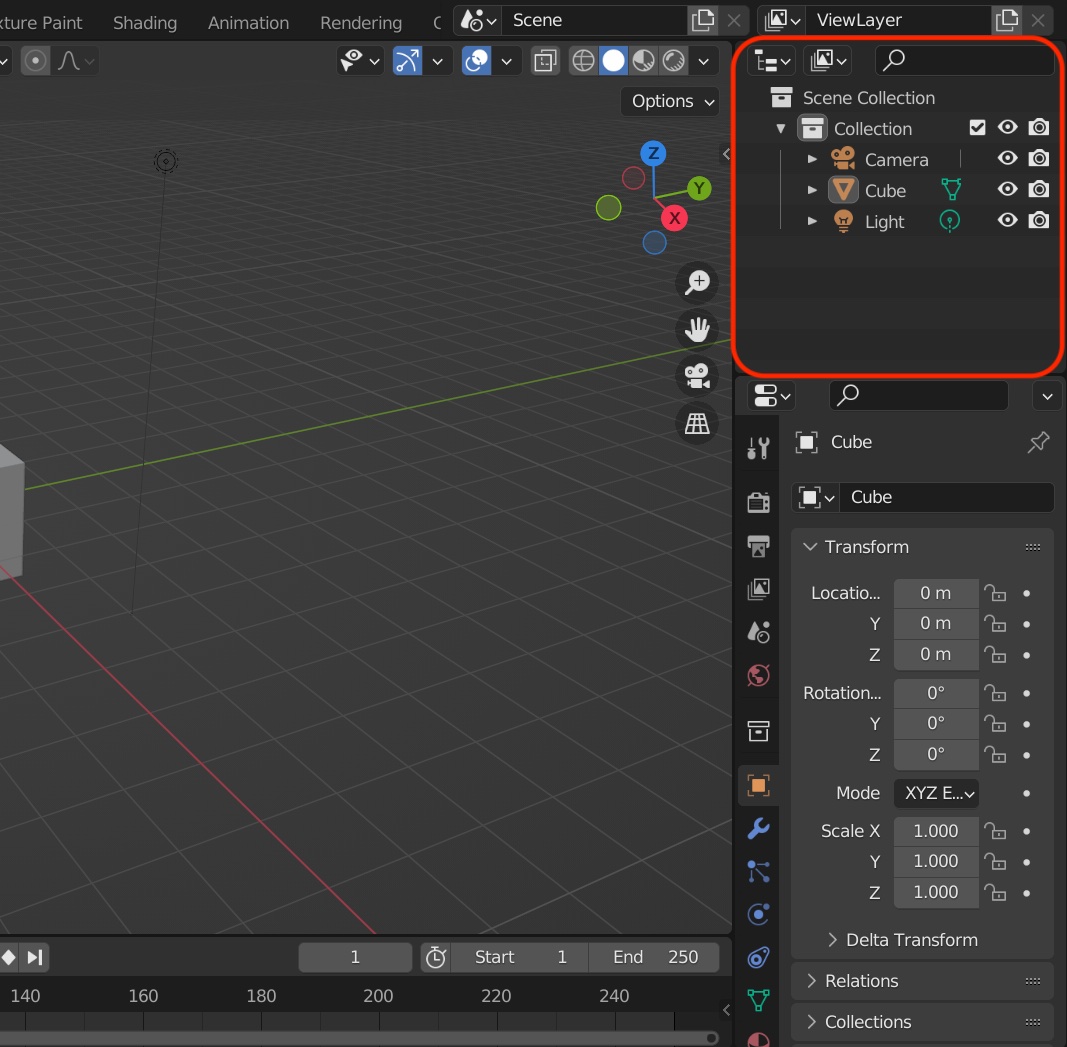Click the Y axis on the navigation gizmo

click(699, 188)
